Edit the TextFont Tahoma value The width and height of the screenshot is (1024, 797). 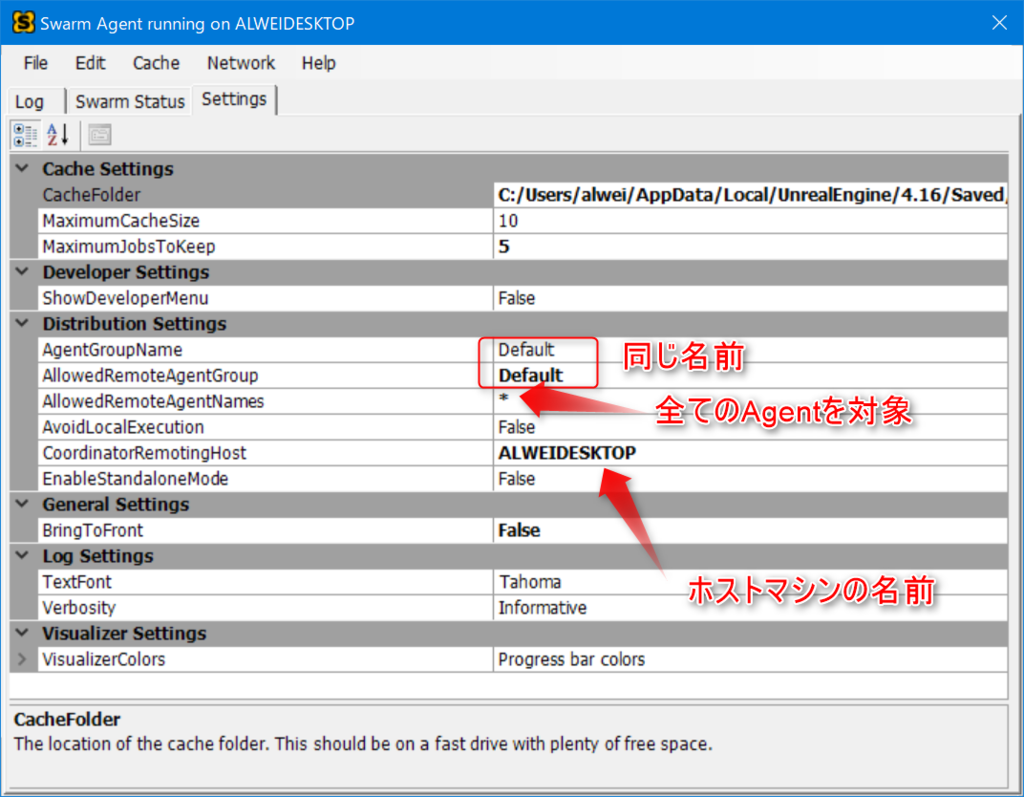tap(750, 582)
